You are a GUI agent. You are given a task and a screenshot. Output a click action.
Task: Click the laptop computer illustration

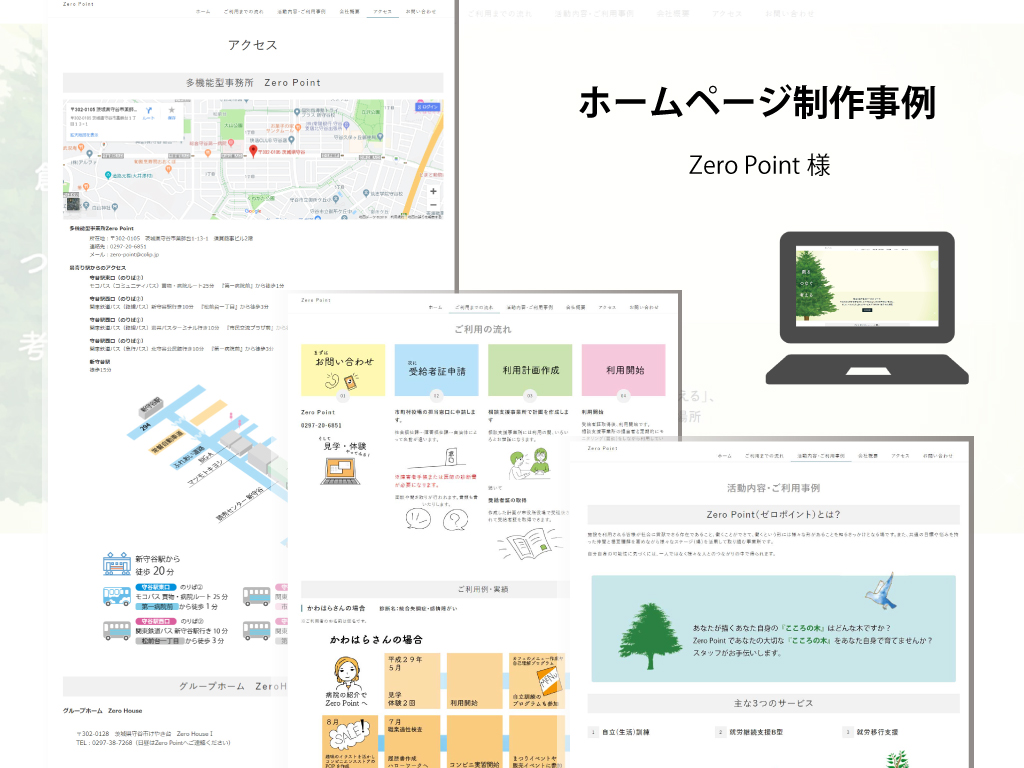tap(867, 309)
